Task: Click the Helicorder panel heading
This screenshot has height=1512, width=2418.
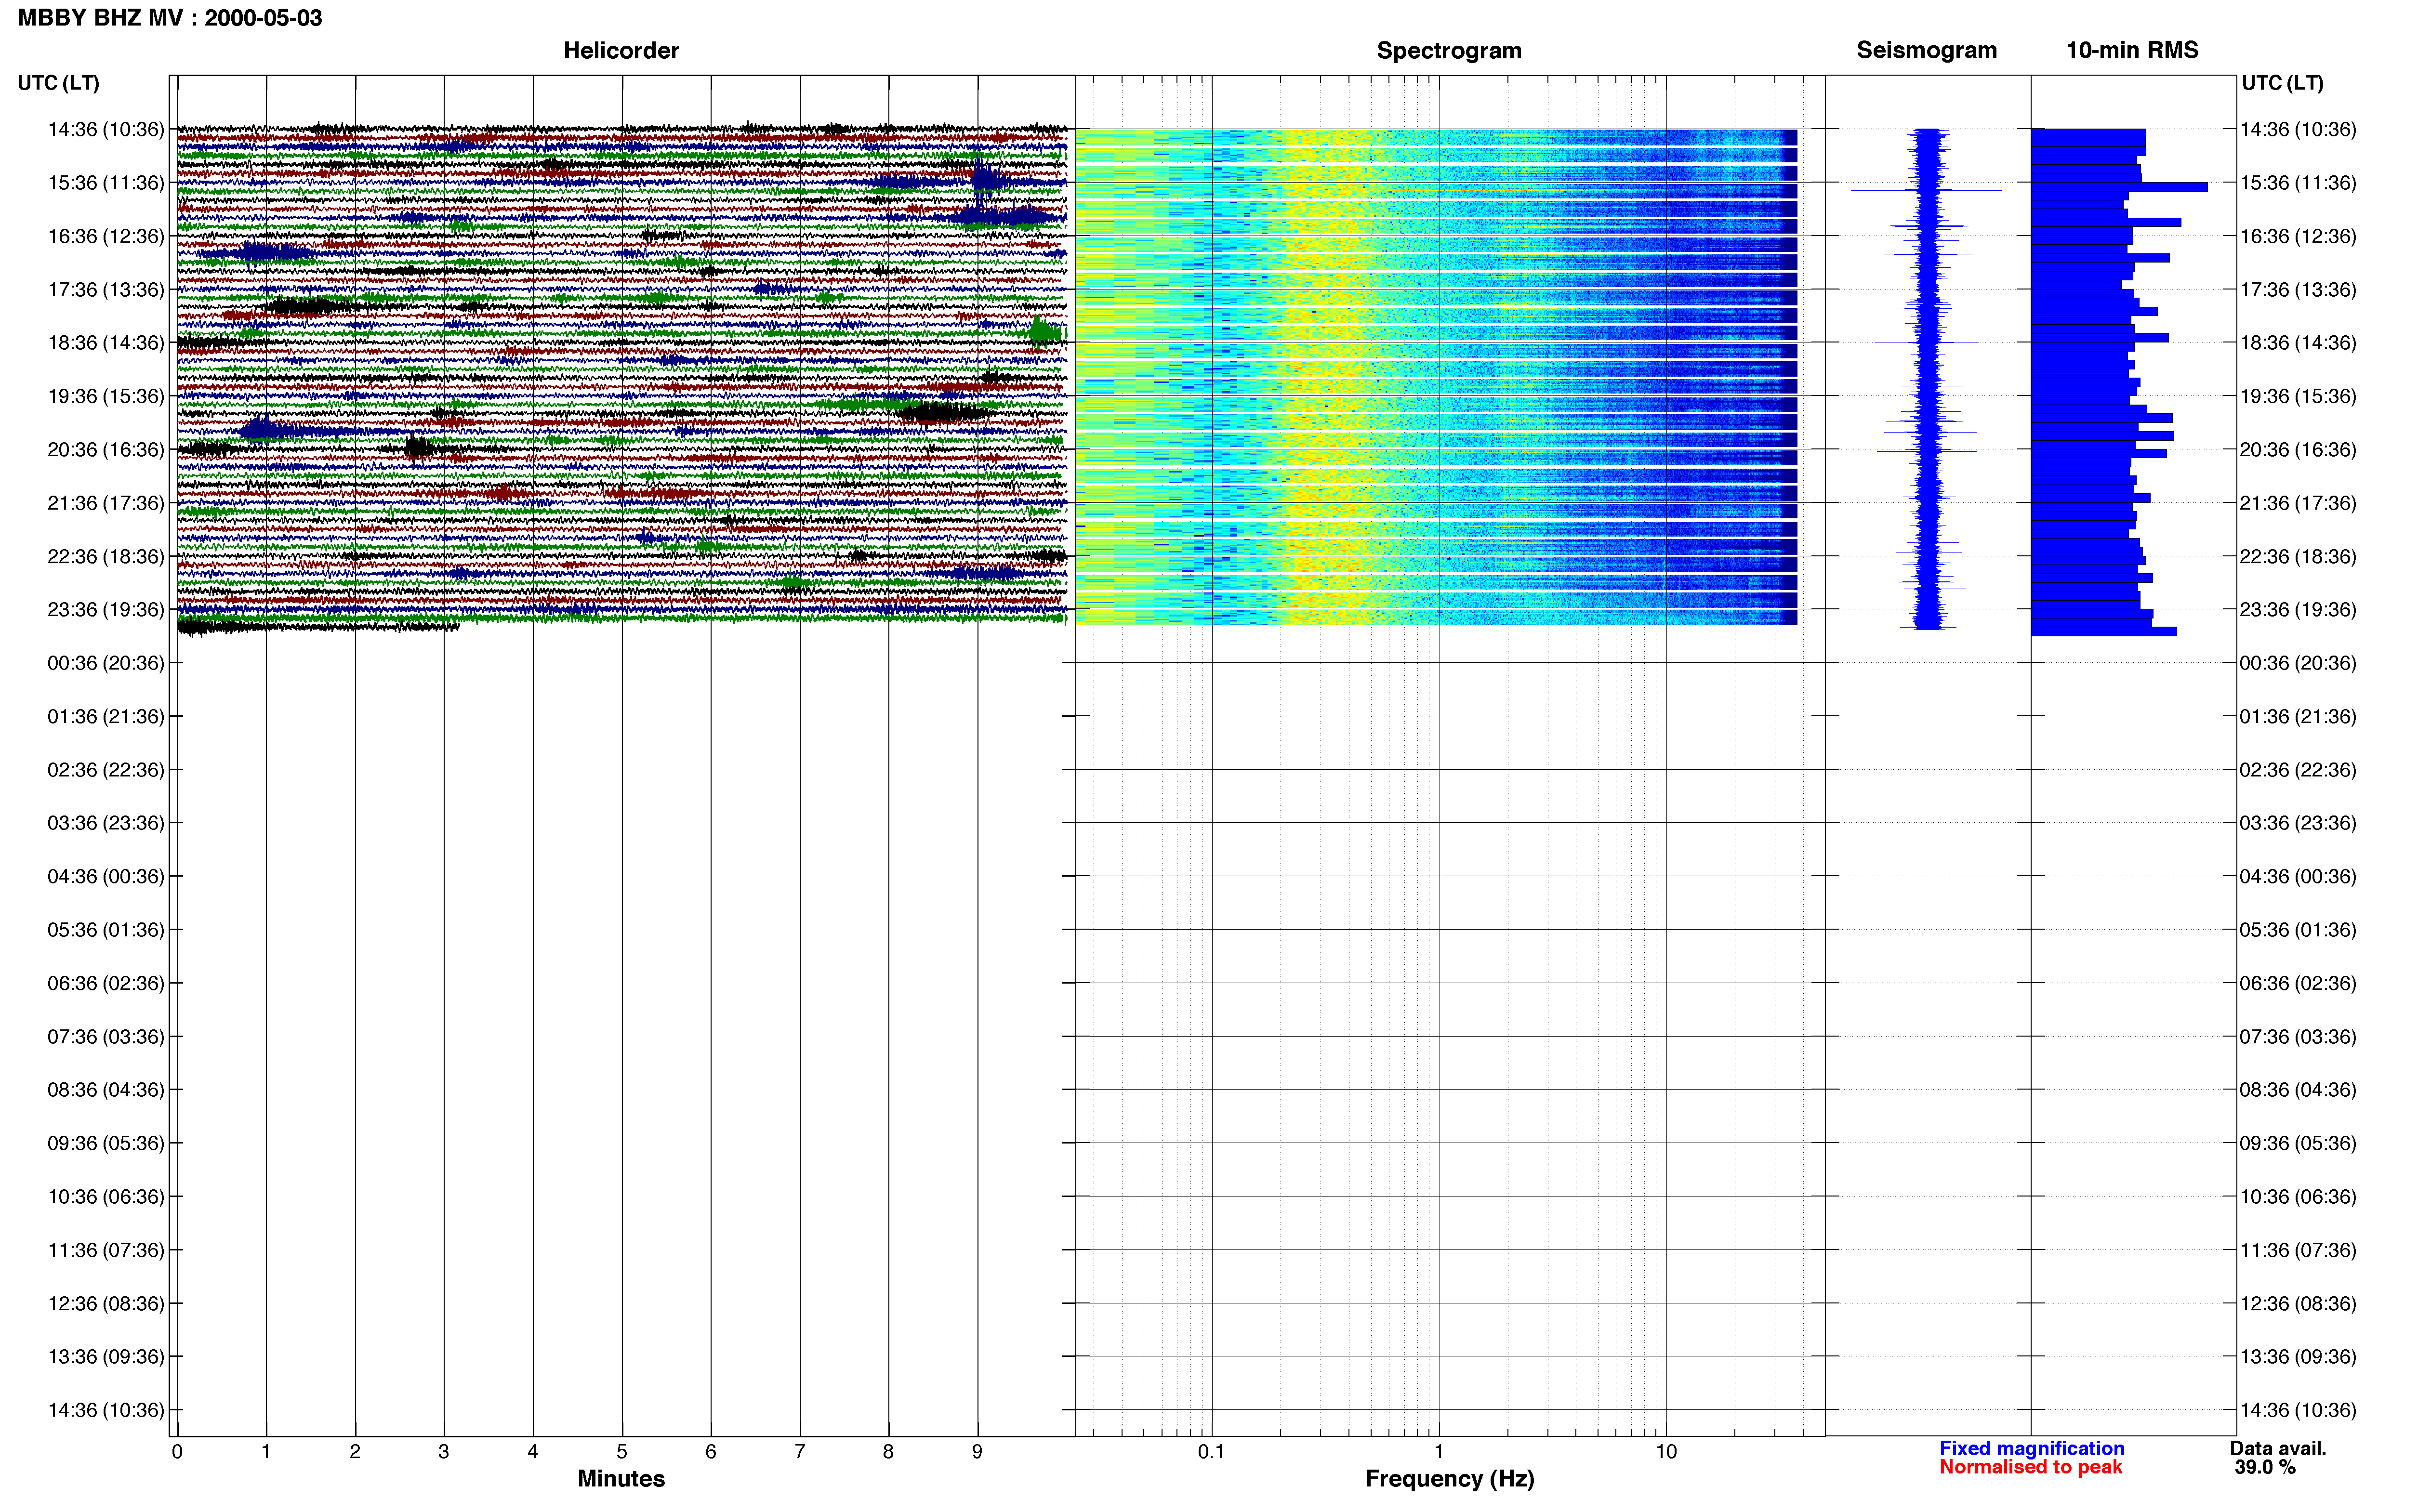Action: click(x=621, y=51)
